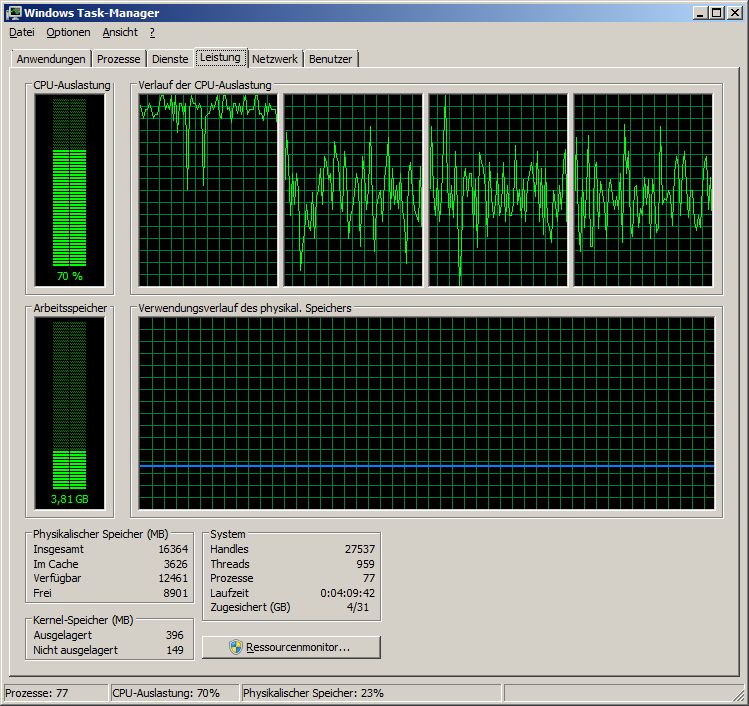Click the Insgesamt value 16364
This screenshot has width=749, height=706.
[173, 549]
